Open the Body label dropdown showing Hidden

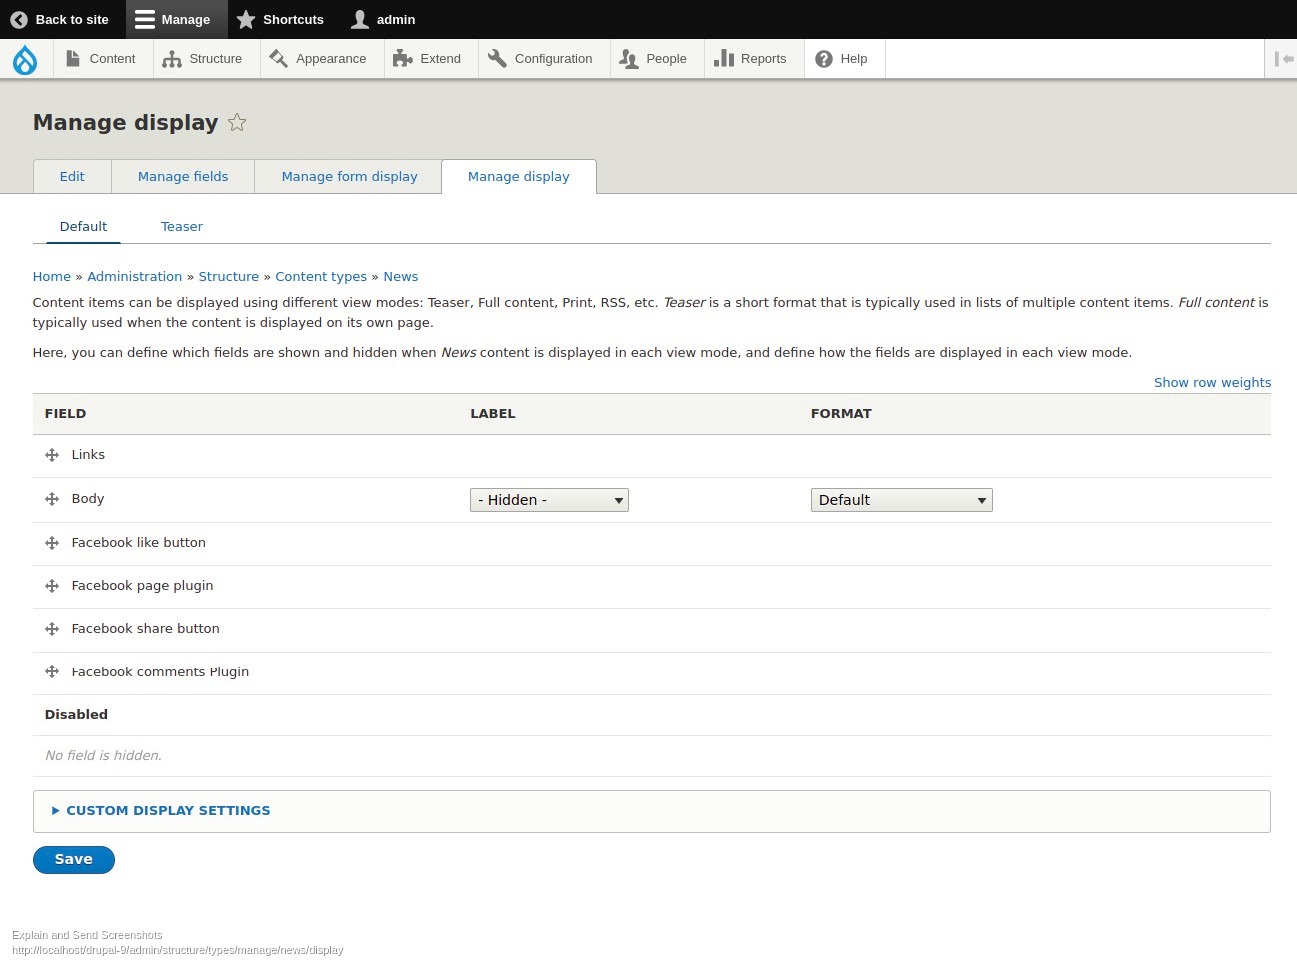(x=548, y=499)
